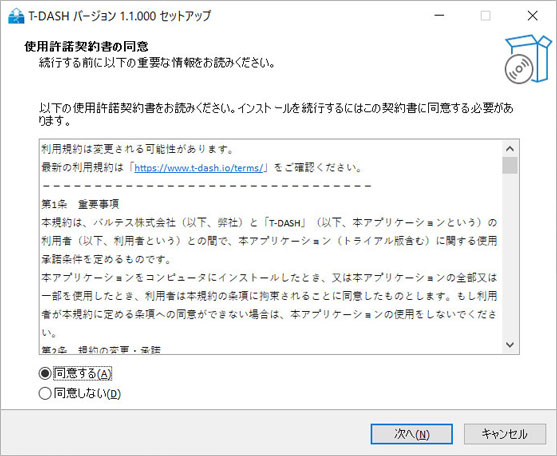Click the license text scrollbar thumb
Viewport: 557px width, 456px height.
pyautogui.click(x=510, y=165)
